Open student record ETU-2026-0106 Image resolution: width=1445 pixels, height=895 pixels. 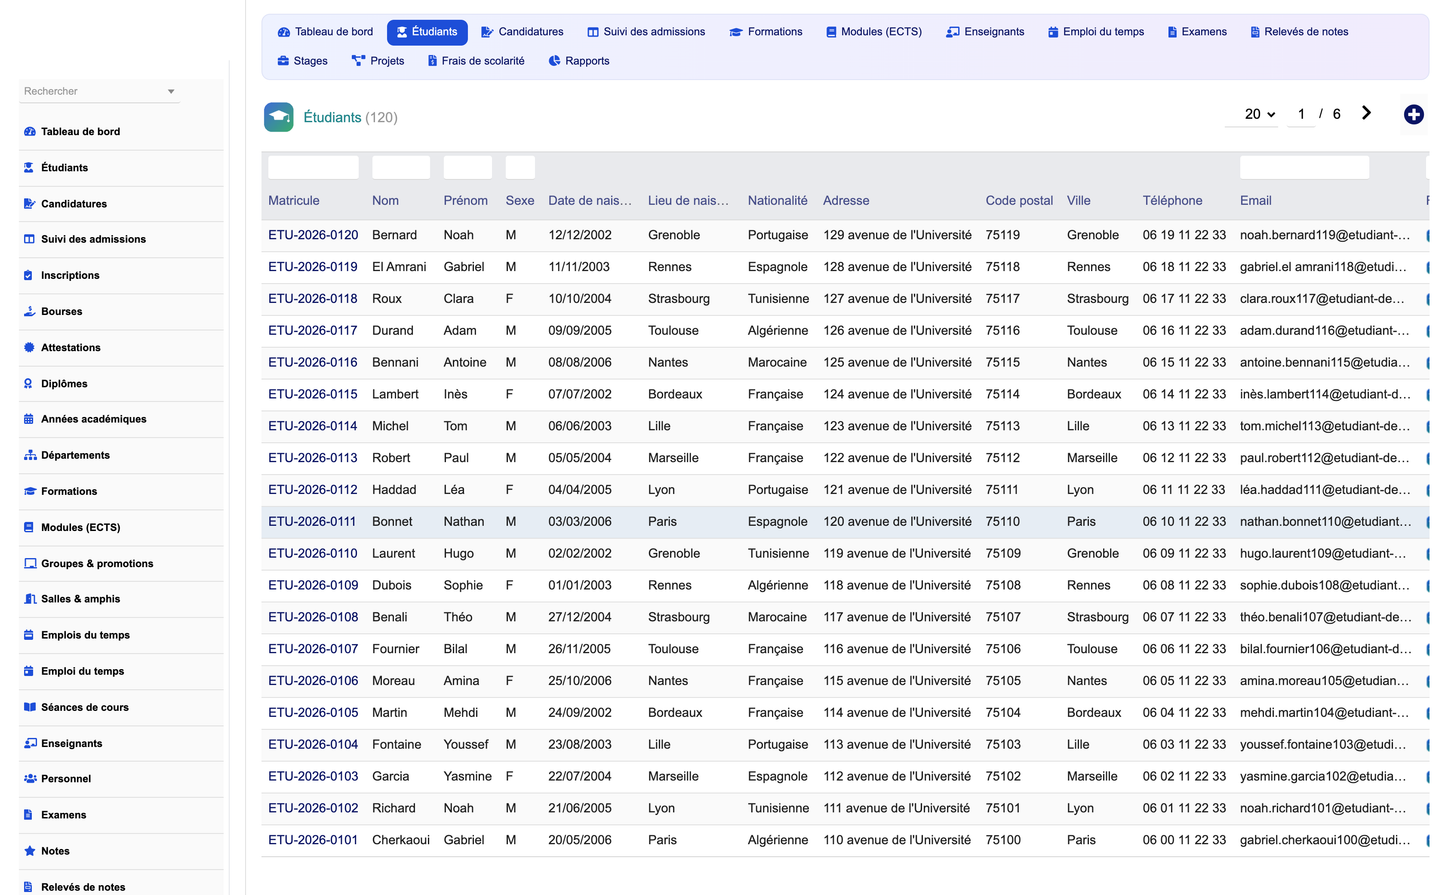coord(313,681)
